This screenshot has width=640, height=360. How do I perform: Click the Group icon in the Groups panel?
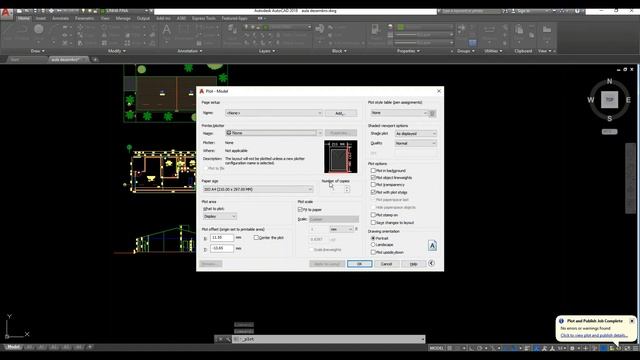[461, 28]
